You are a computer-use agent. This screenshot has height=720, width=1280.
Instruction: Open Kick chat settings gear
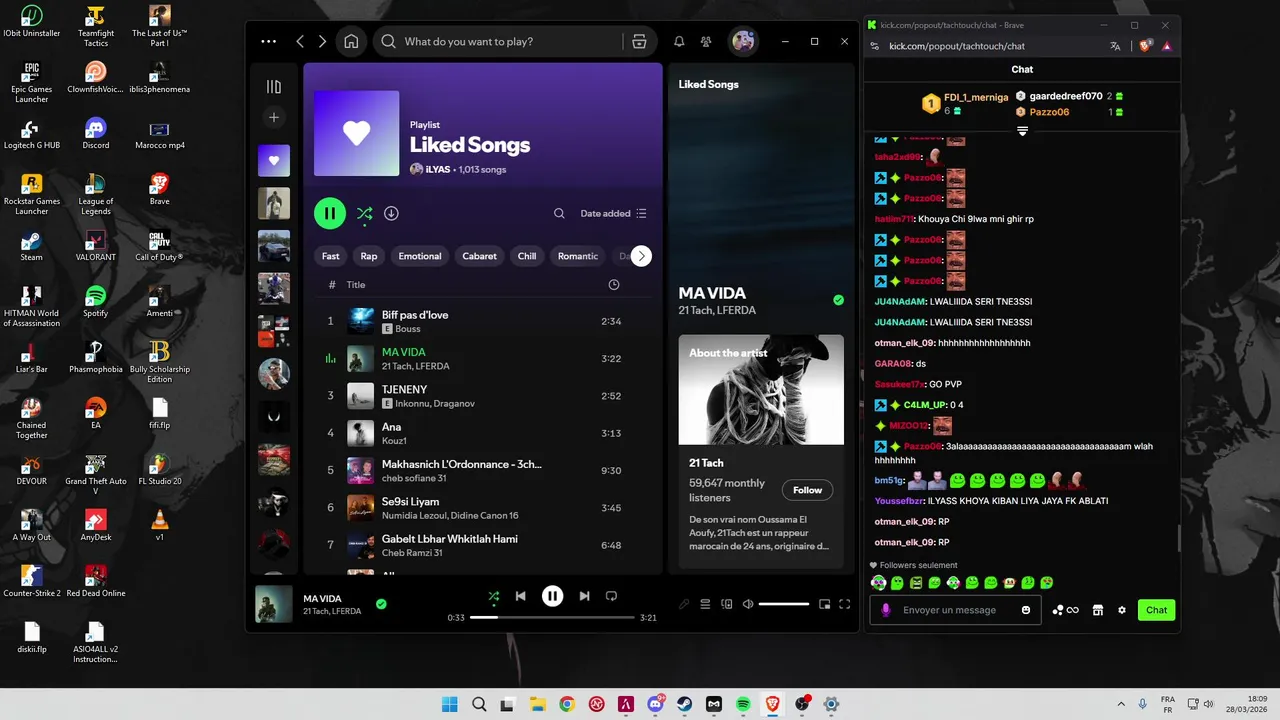1121,610
